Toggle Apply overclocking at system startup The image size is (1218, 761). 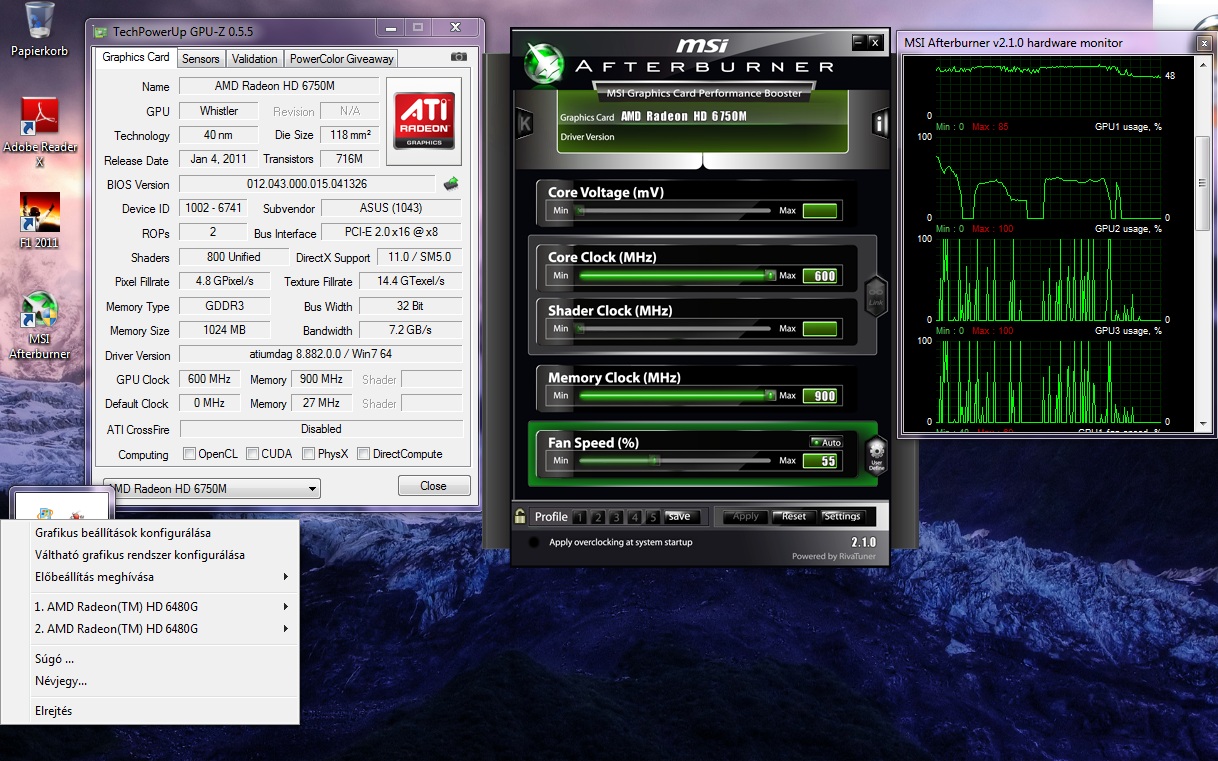pyautogui.click(x=534, y=542)
